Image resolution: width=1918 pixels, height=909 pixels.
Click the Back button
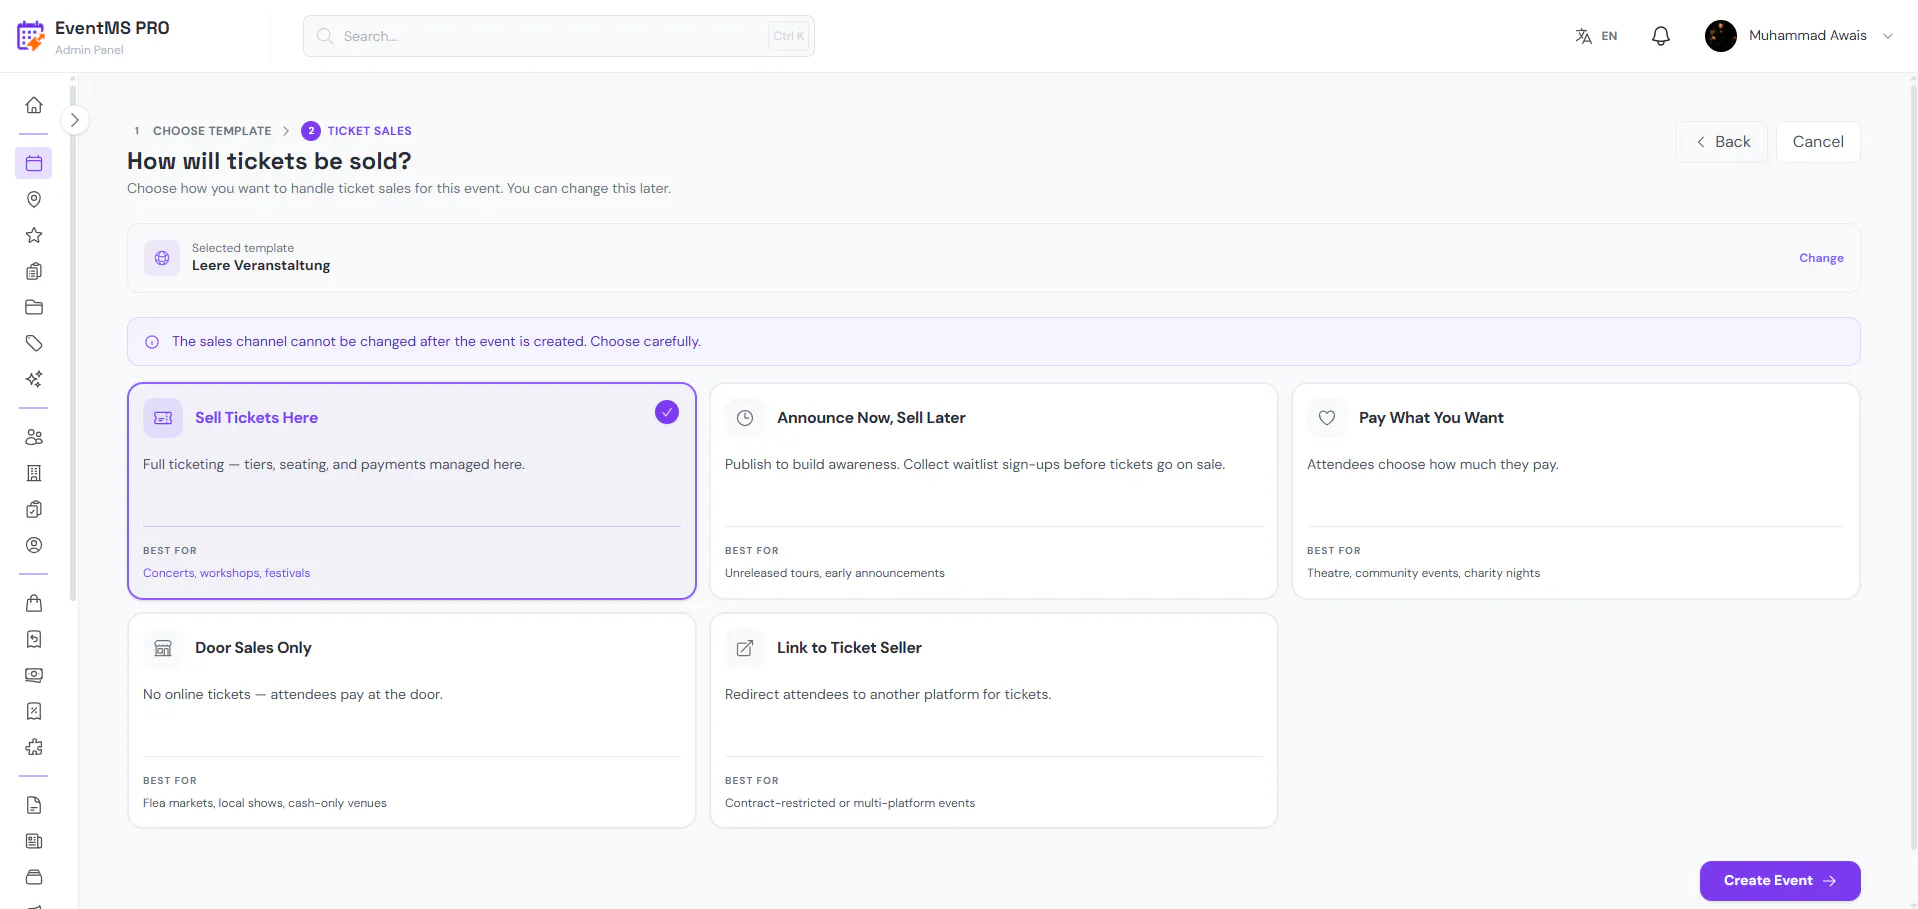[x=1722, y=142]
